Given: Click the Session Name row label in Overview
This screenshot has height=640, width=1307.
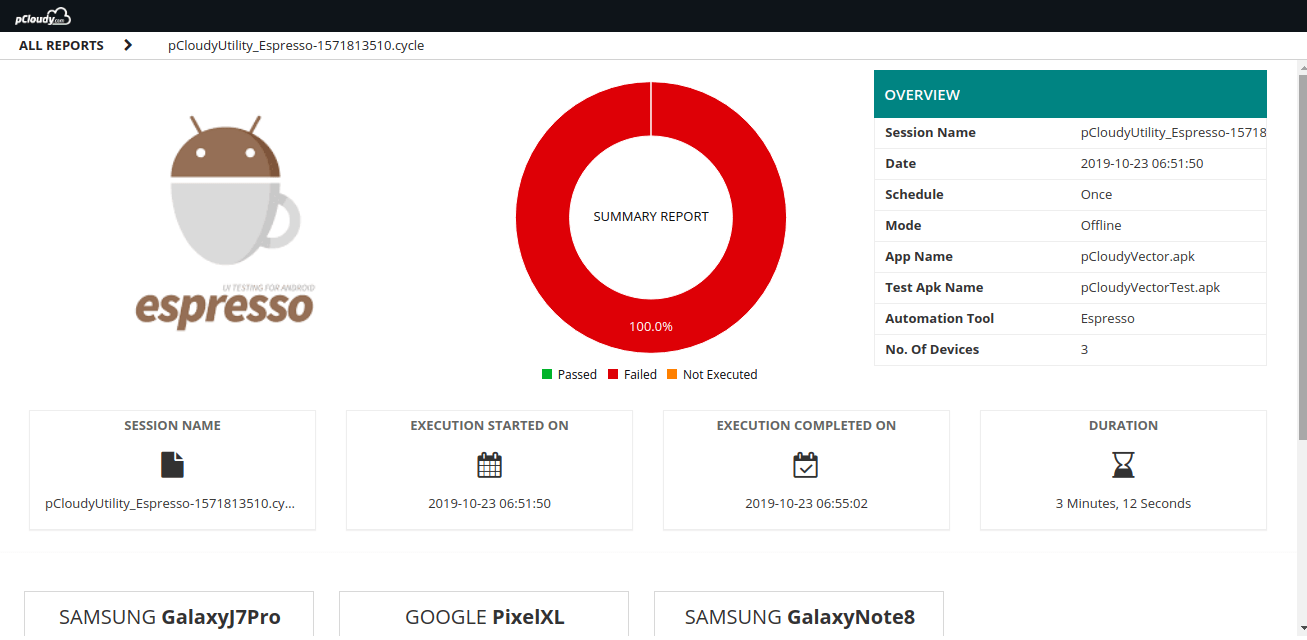Looking at the screenshot, I should click(x=930, y=133).
